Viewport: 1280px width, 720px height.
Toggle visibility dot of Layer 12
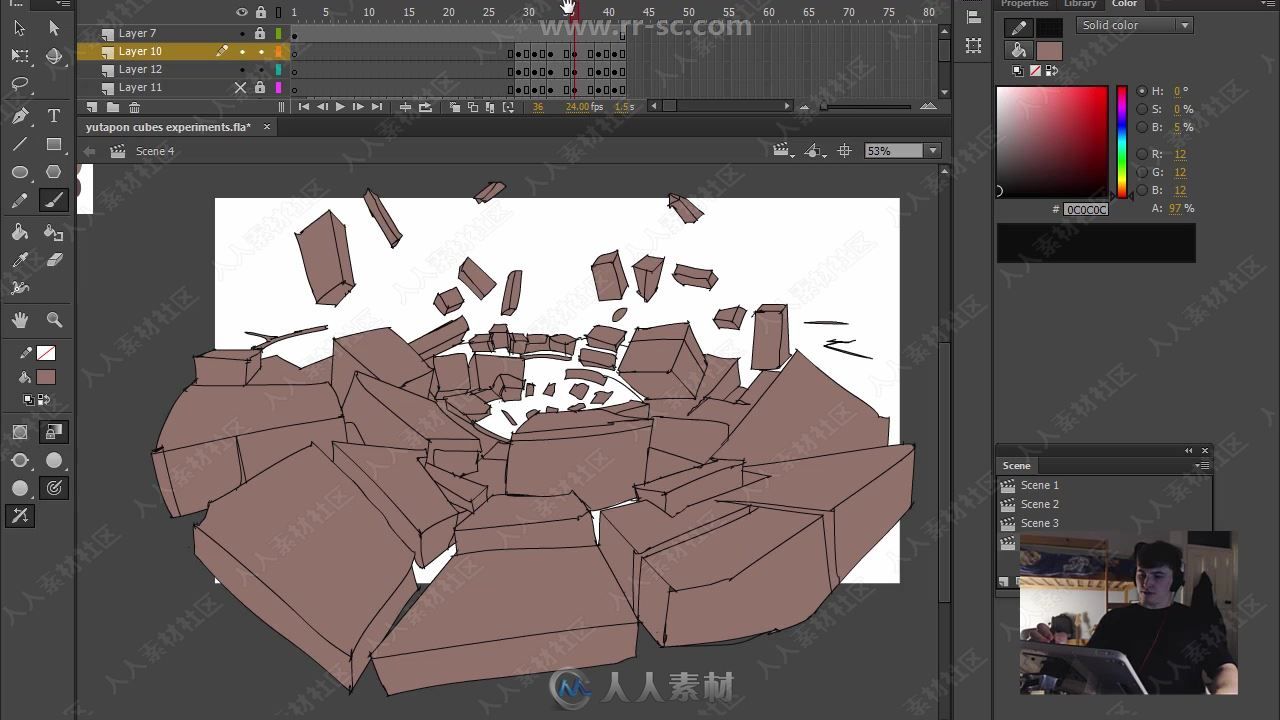pyautogui.click(x=241, y=69)
